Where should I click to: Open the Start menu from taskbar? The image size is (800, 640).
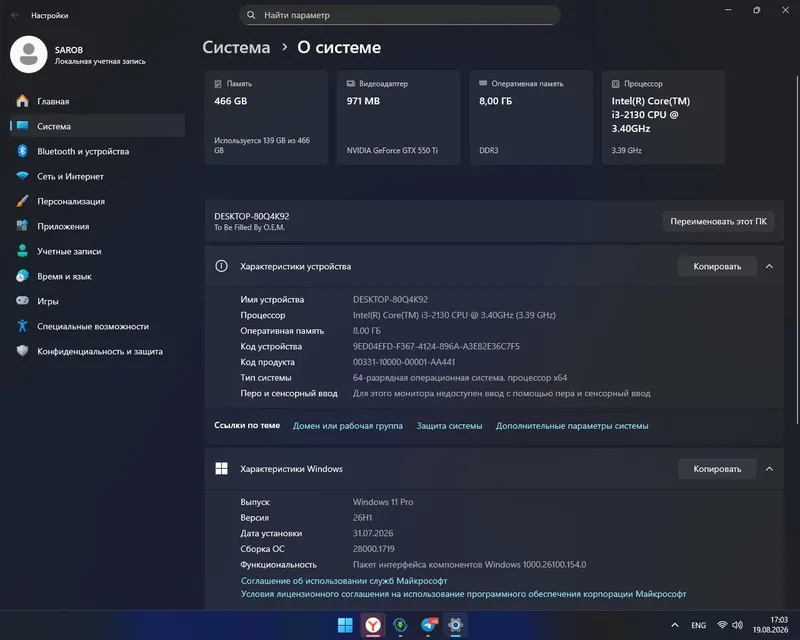(345, 625)
